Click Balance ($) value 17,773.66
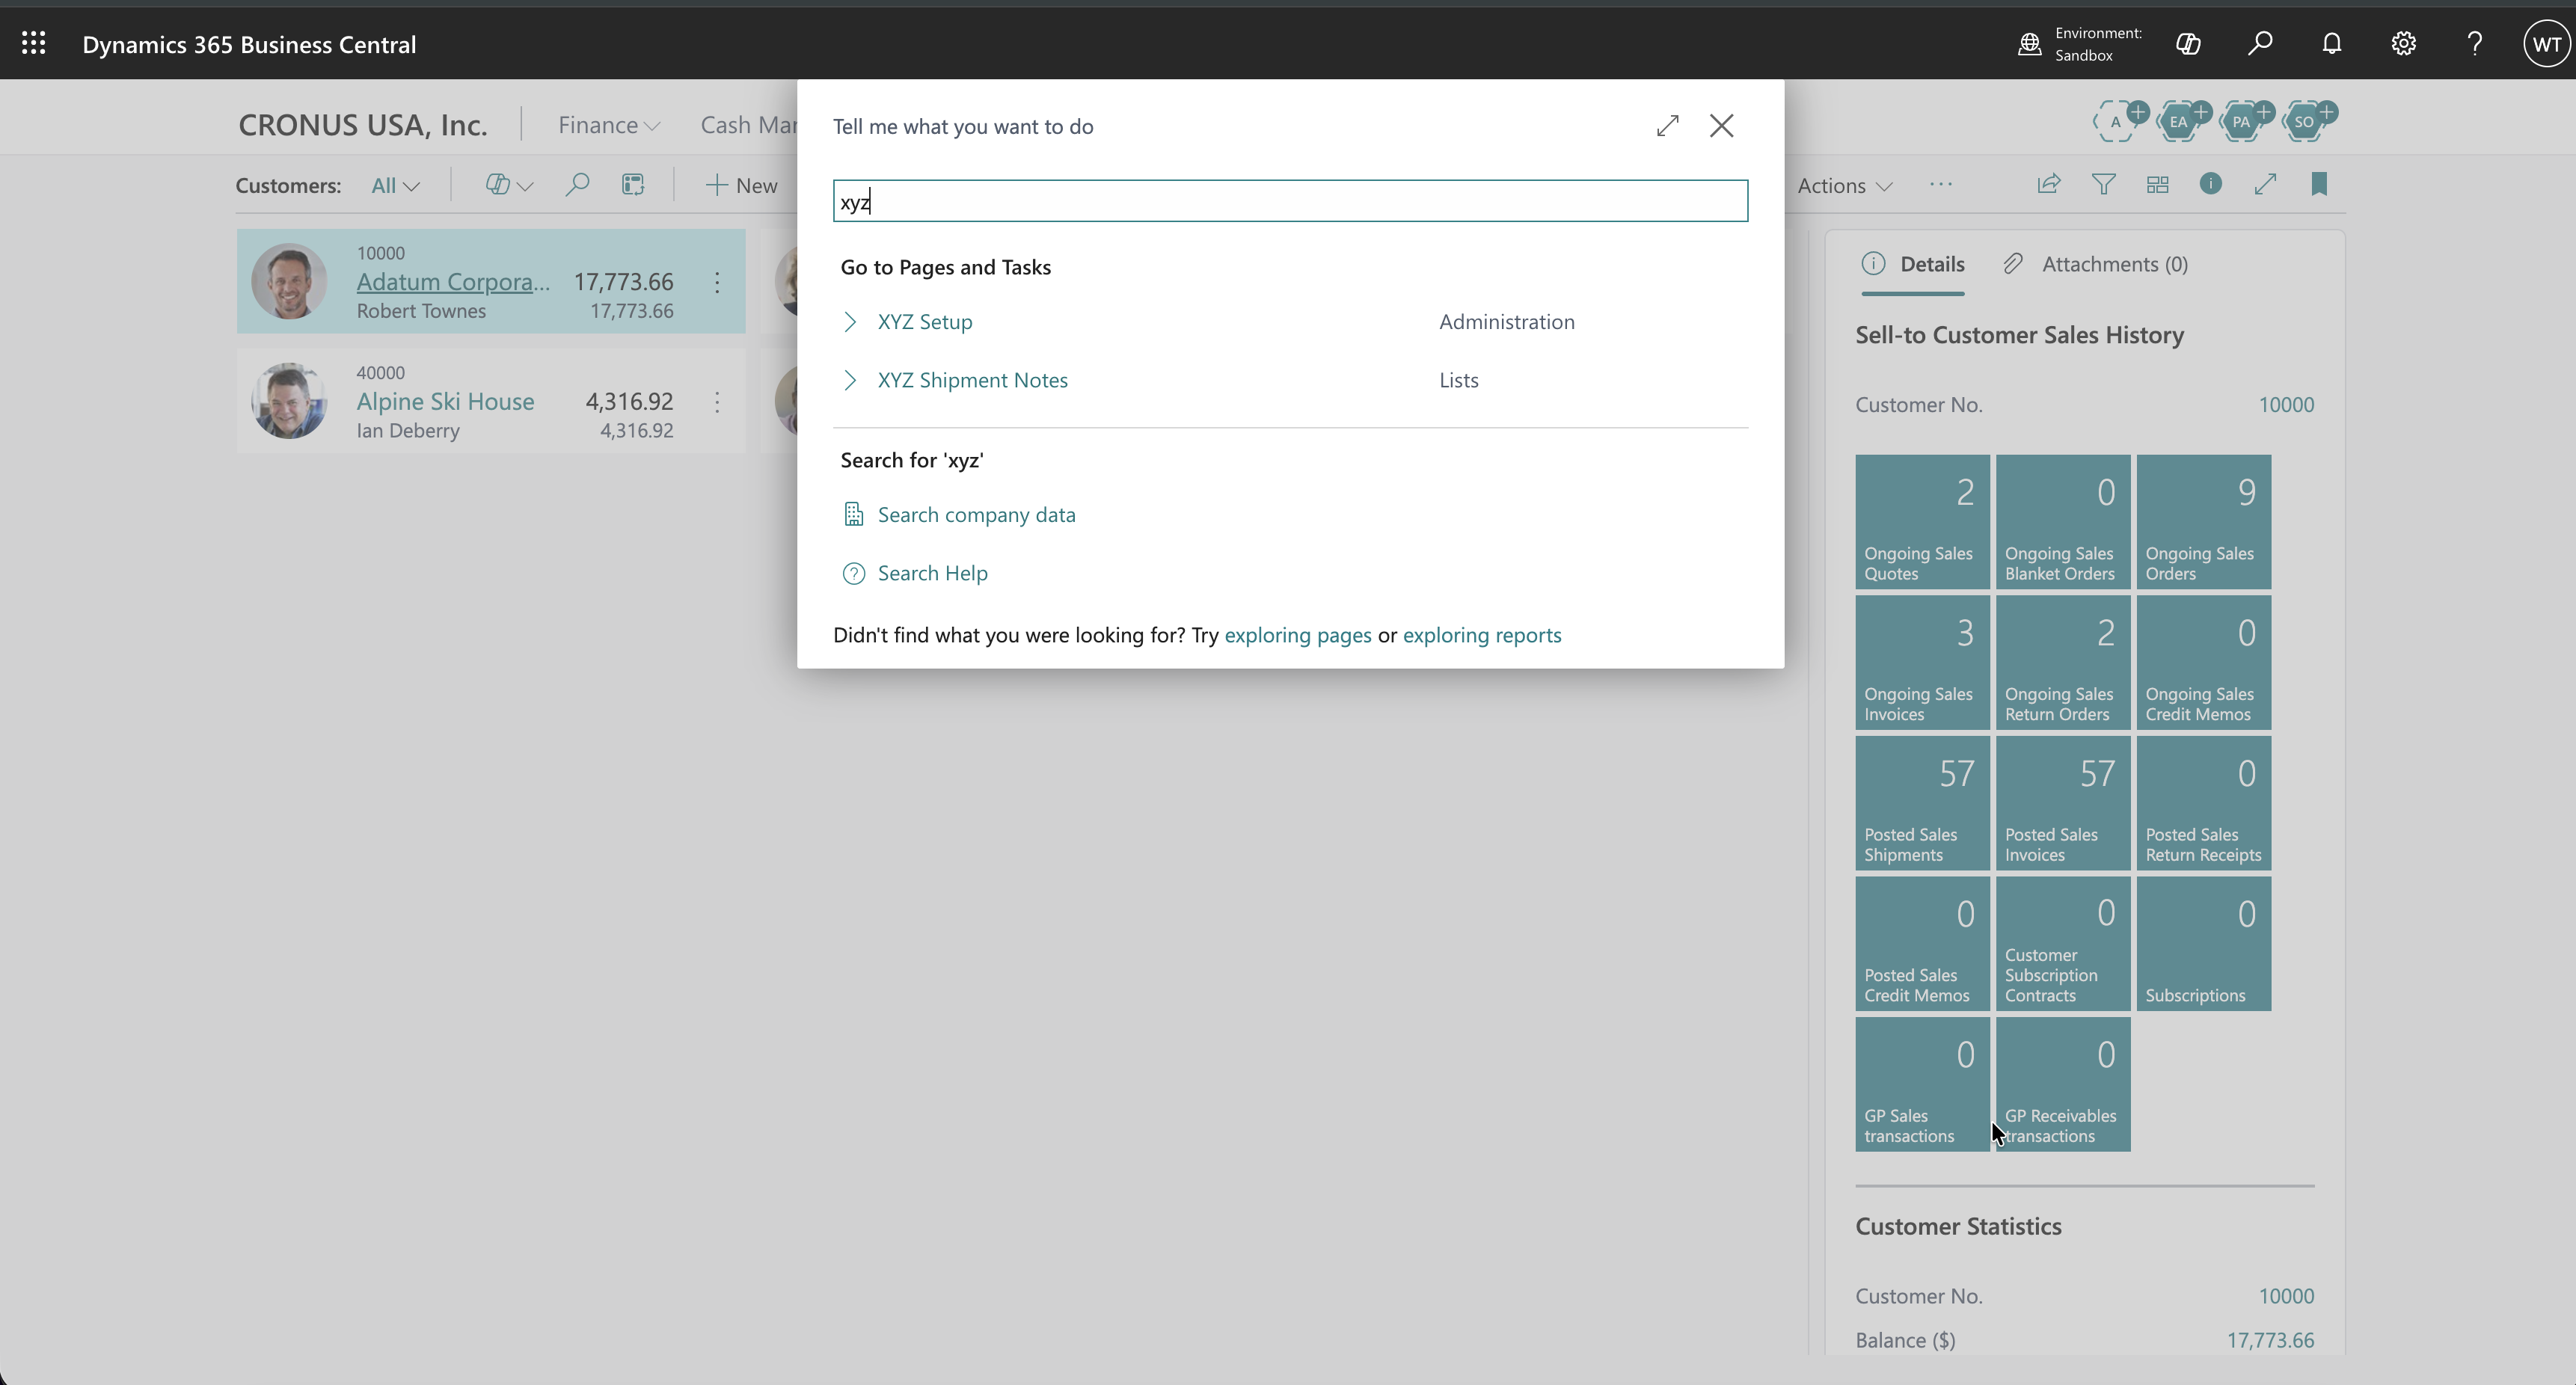The image size is (2576, 1385). [x=2270, y=1341]
